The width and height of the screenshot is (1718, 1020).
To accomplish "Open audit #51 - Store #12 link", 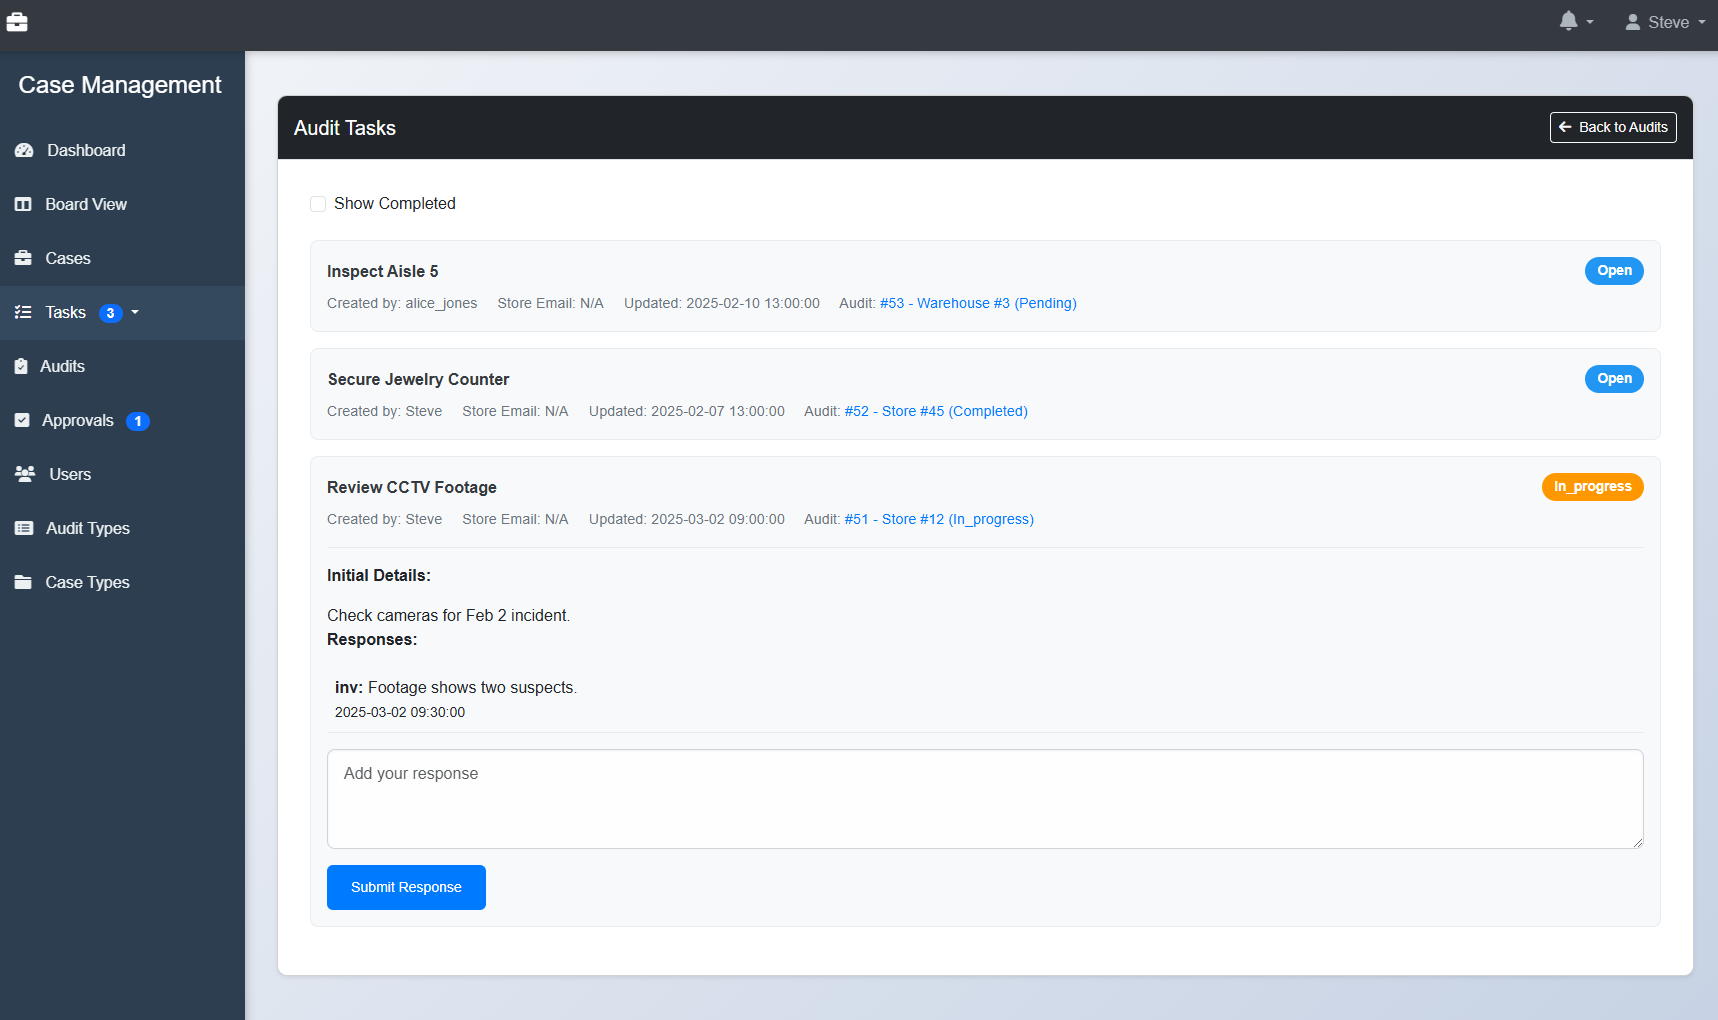I will (x=938, y=519).
